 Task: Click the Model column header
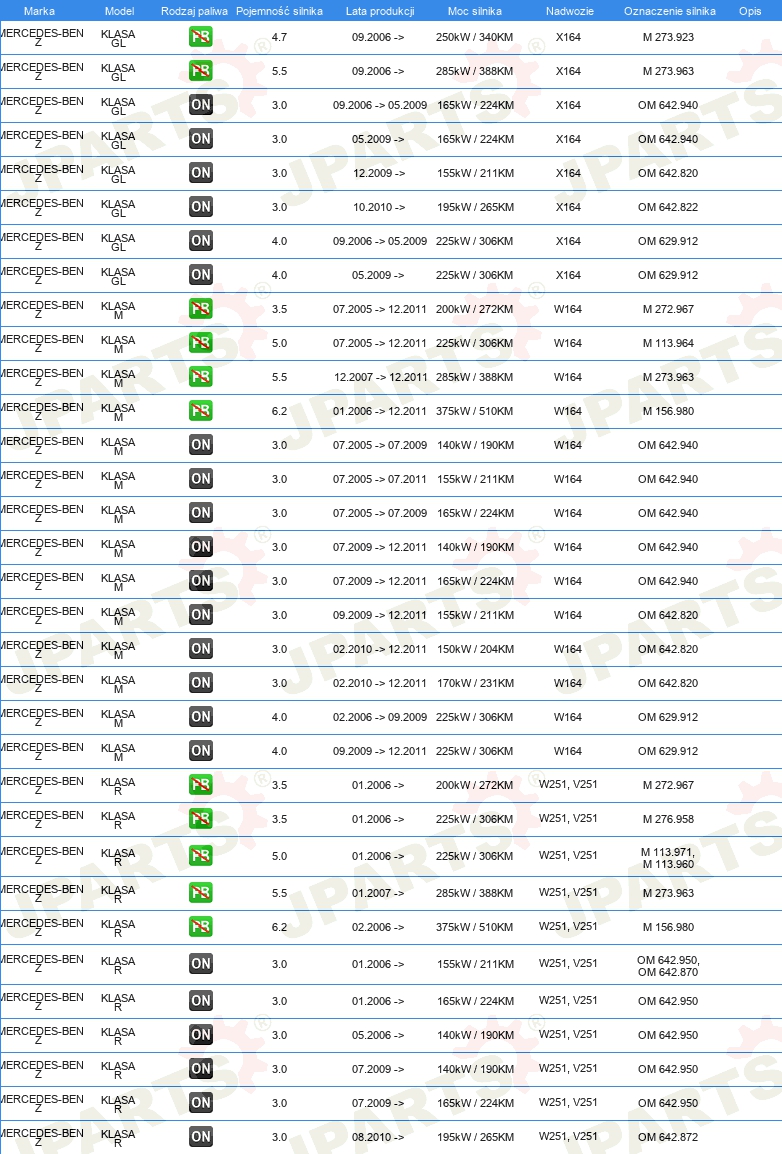(119, 11)
